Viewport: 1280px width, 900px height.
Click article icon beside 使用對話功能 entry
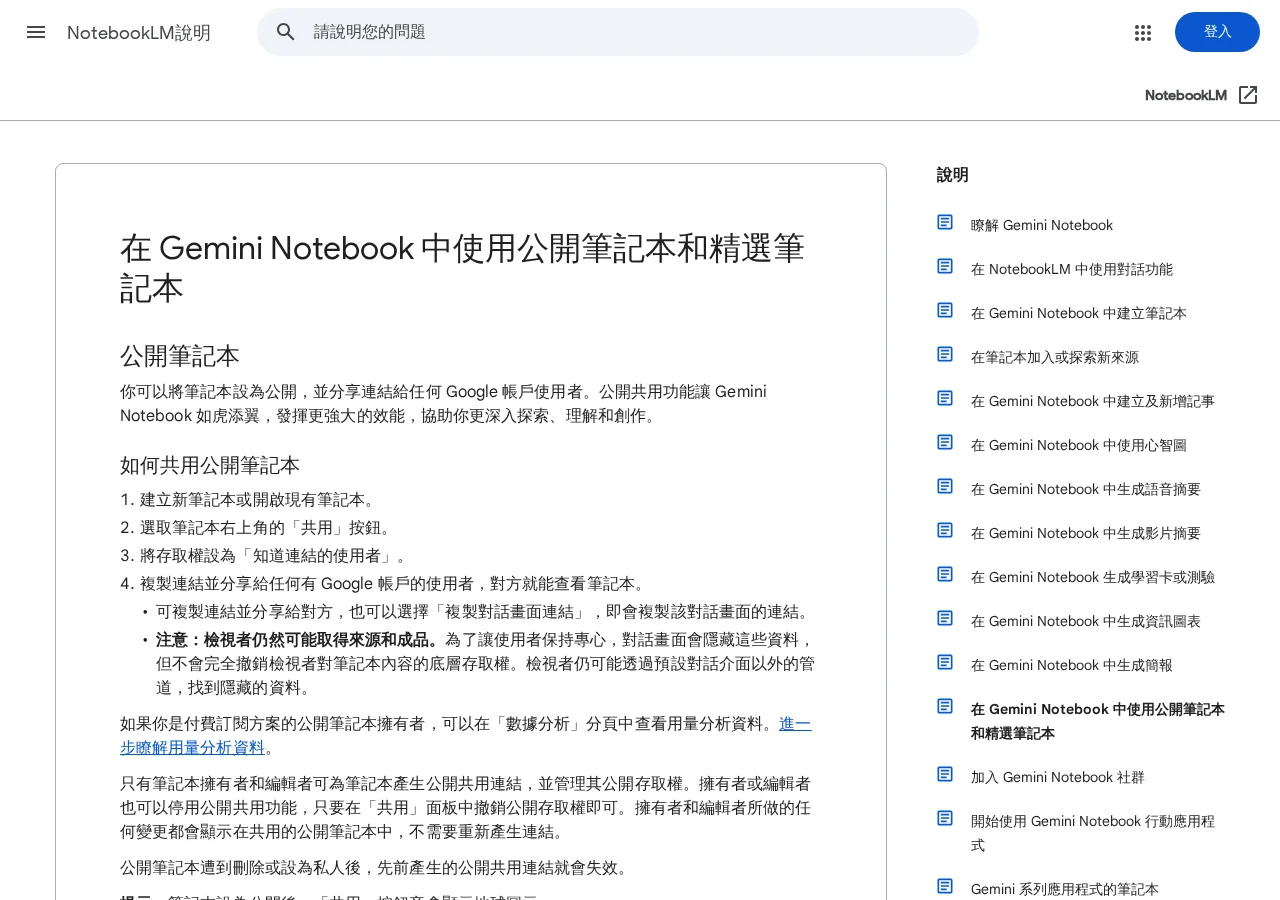click(945, 266)
